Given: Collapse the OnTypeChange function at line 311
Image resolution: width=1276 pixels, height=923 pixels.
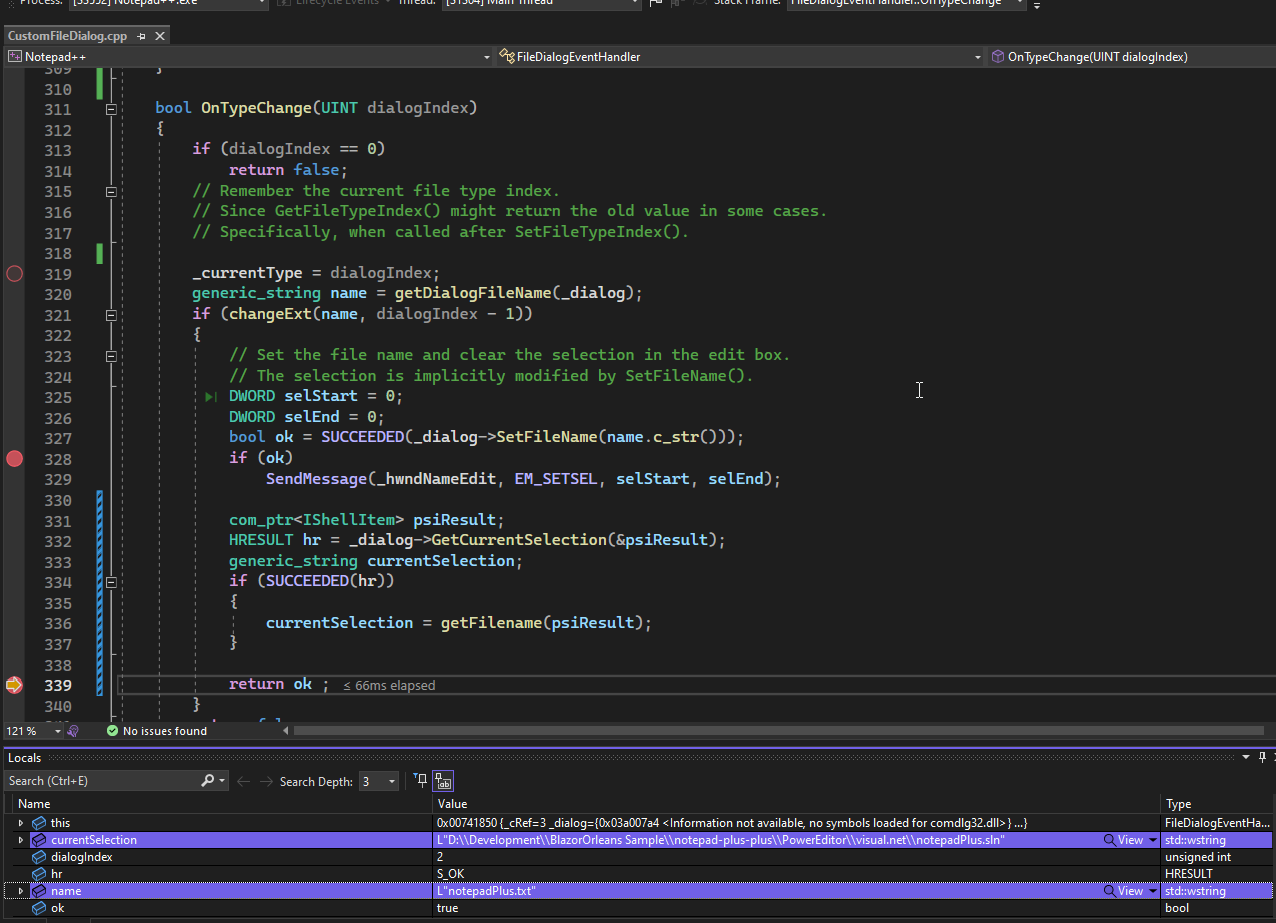Looking at the screenshot, I should pos(111,110).
